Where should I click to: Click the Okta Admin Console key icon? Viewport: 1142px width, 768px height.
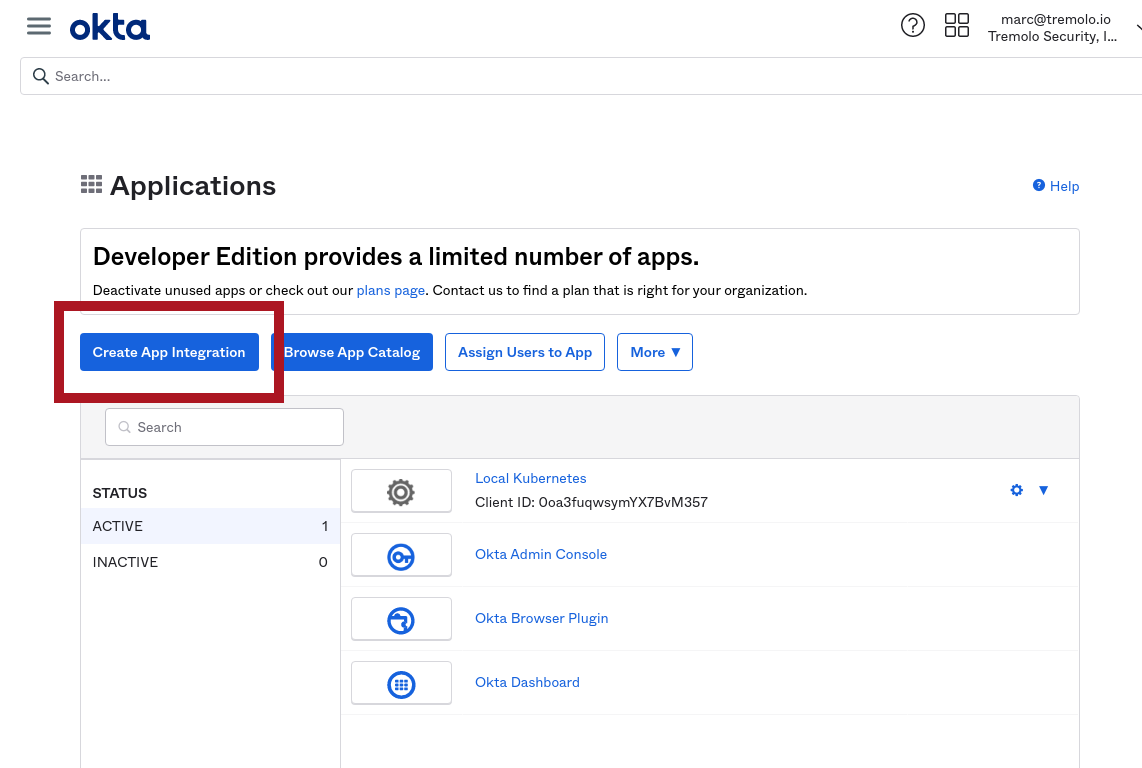(401, 555)
